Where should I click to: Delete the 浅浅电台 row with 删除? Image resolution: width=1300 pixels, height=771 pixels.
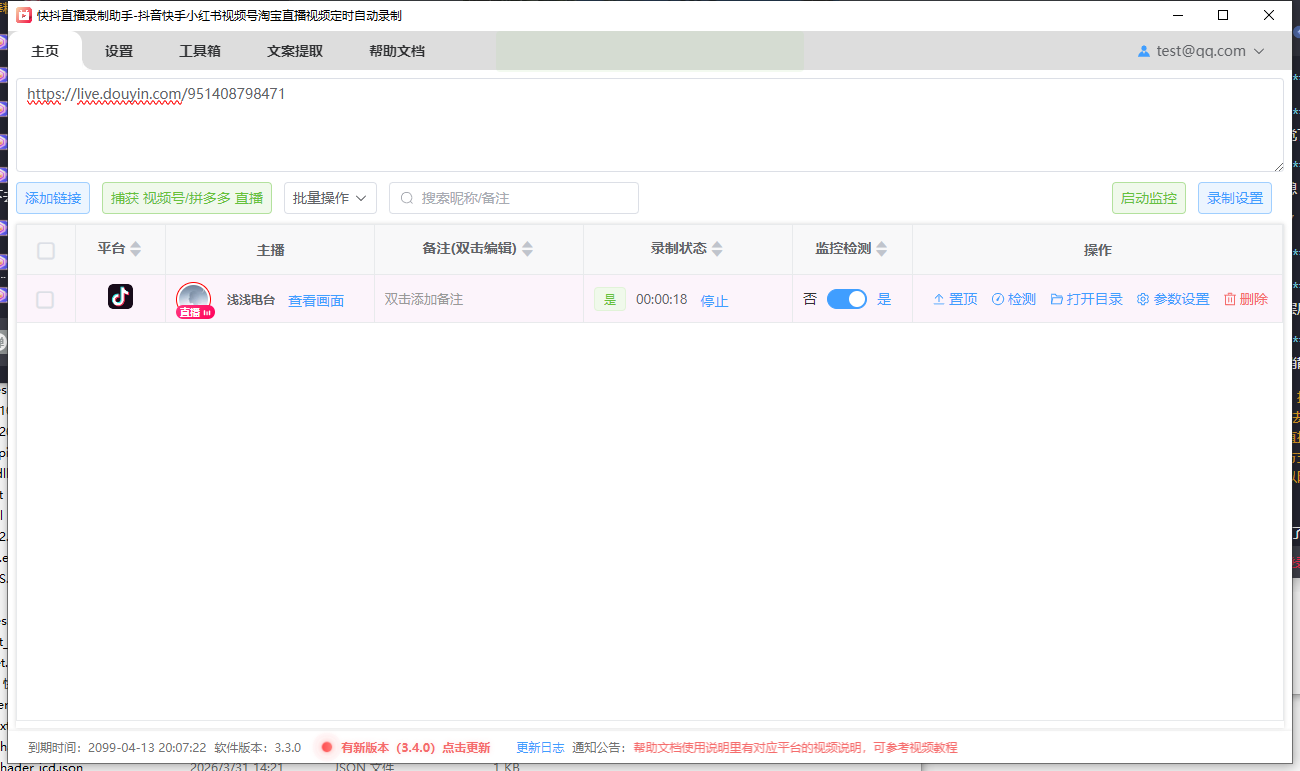pyautogui.click(x=1246, y=299)
